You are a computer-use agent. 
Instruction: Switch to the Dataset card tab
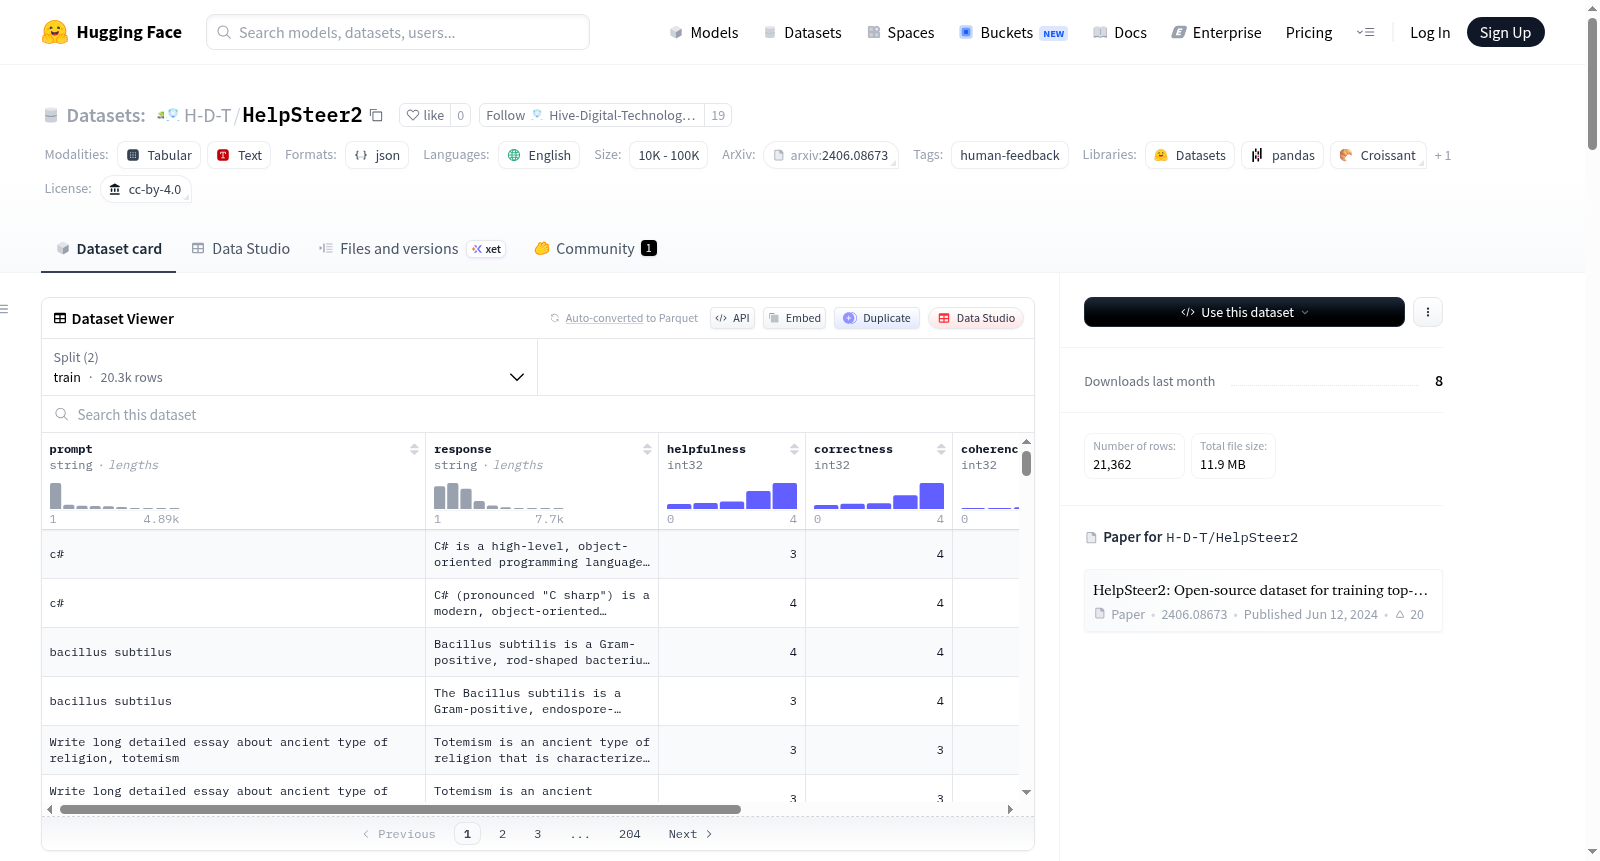tap(108, 249)
